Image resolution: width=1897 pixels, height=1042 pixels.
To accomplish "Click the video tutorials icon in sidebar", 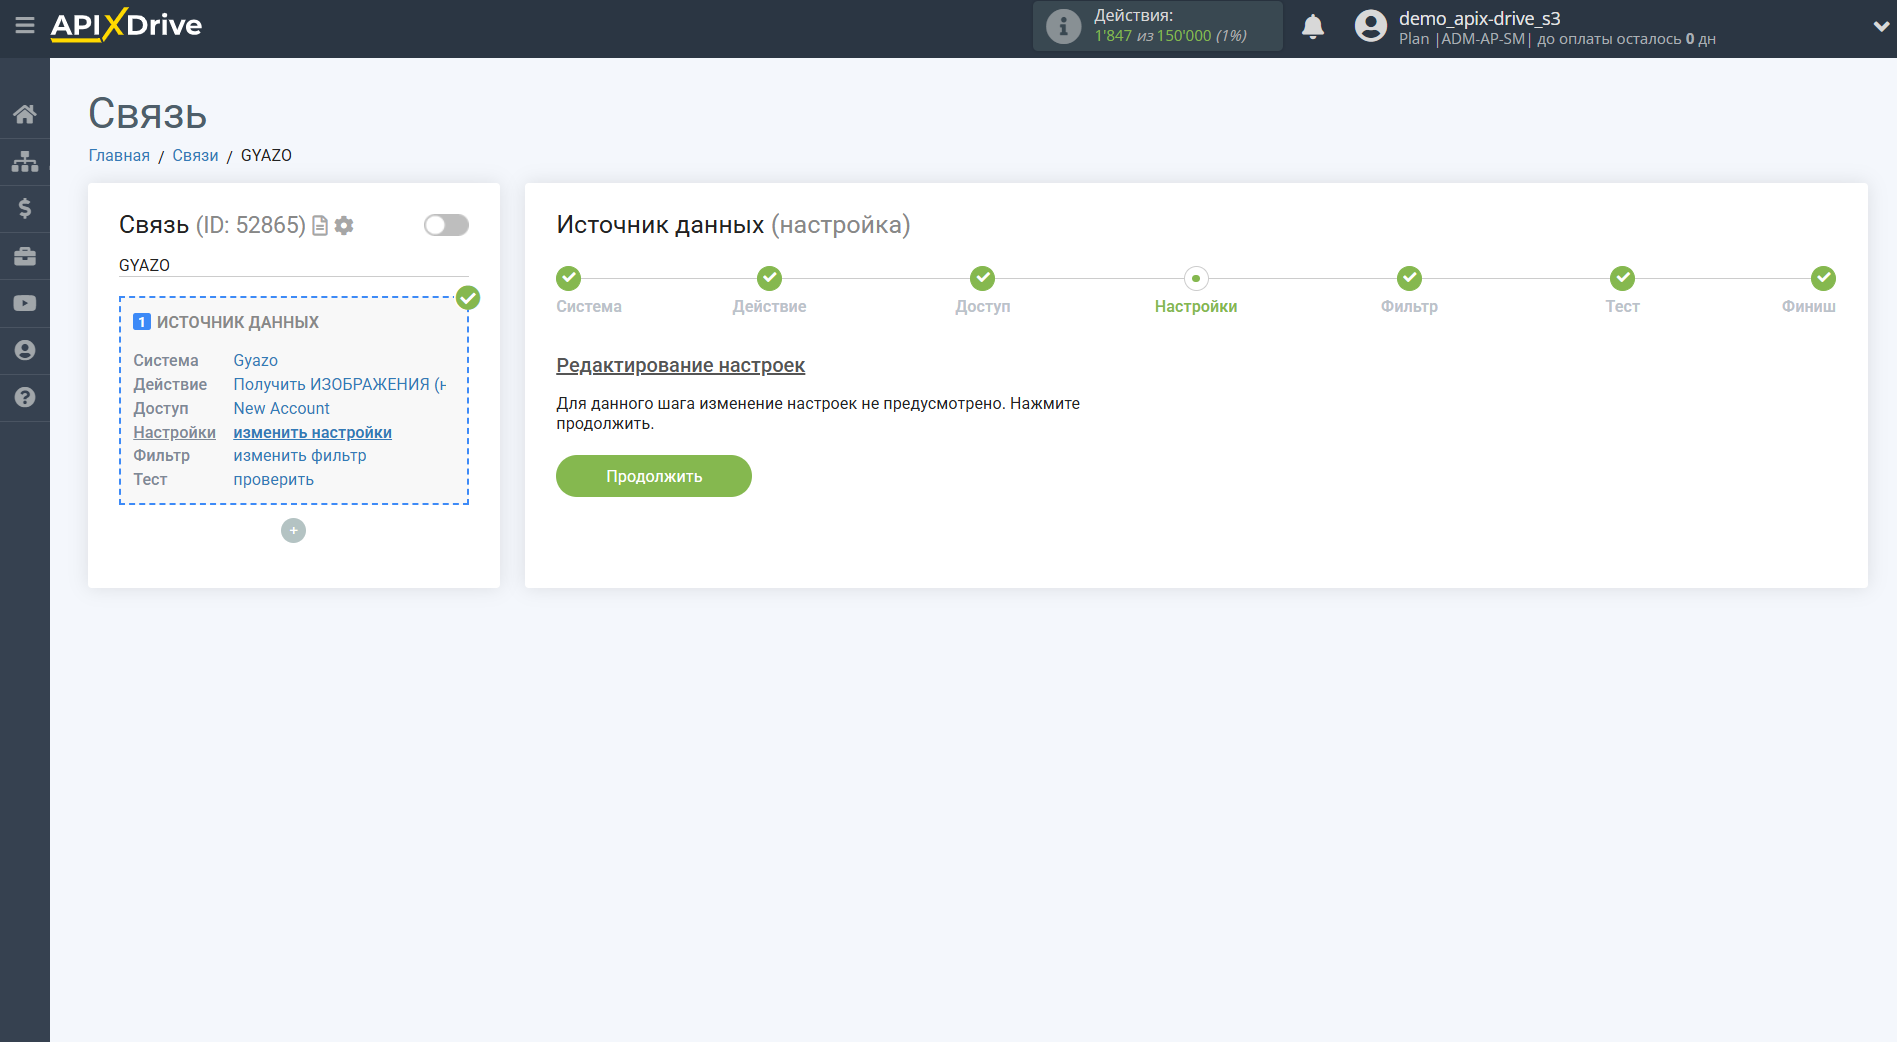I will 25,303.
